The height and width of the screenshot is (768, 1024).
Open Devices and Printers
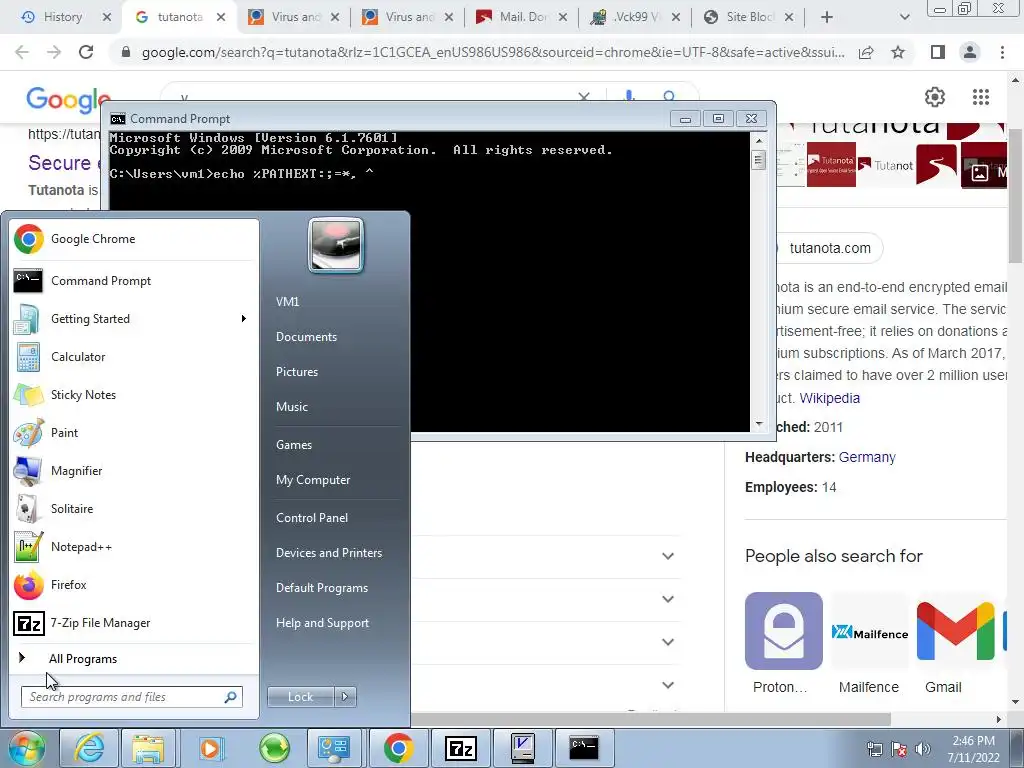click(x=329, y=553)
